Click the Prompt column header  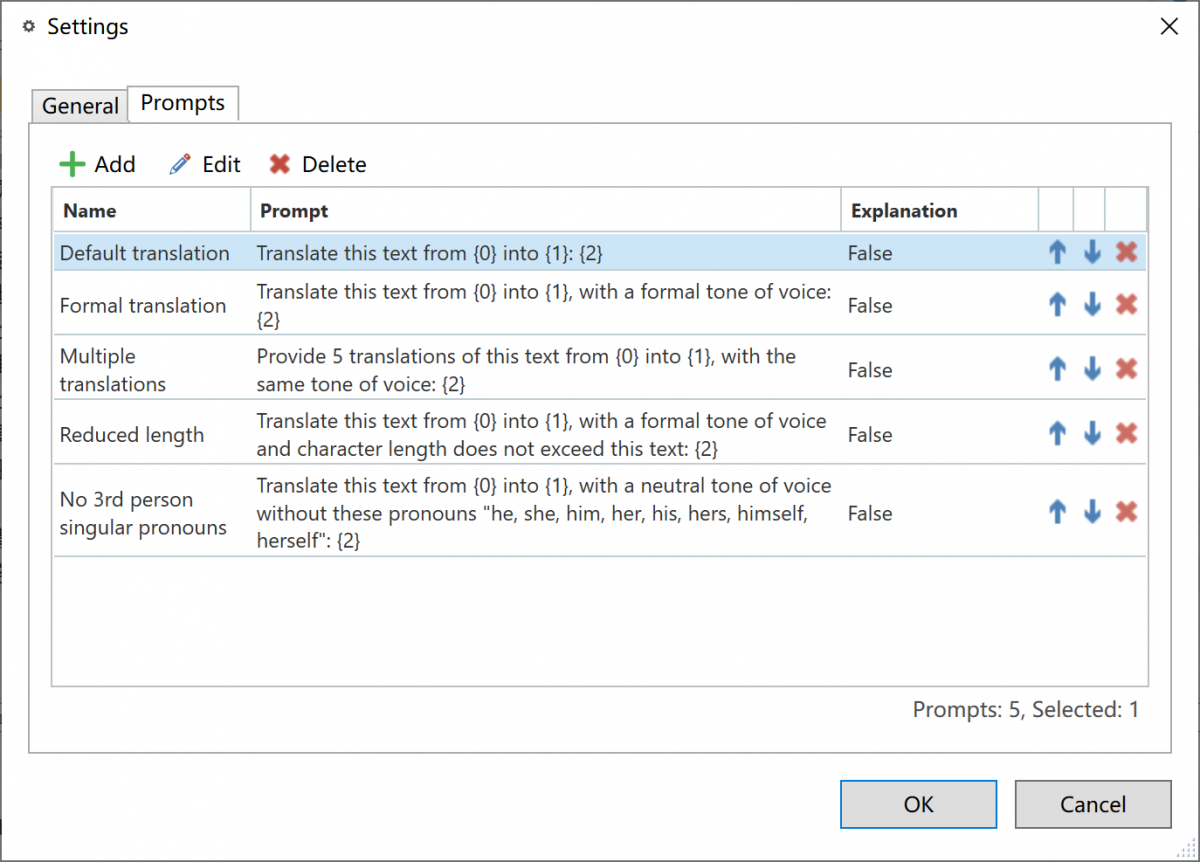545,211
